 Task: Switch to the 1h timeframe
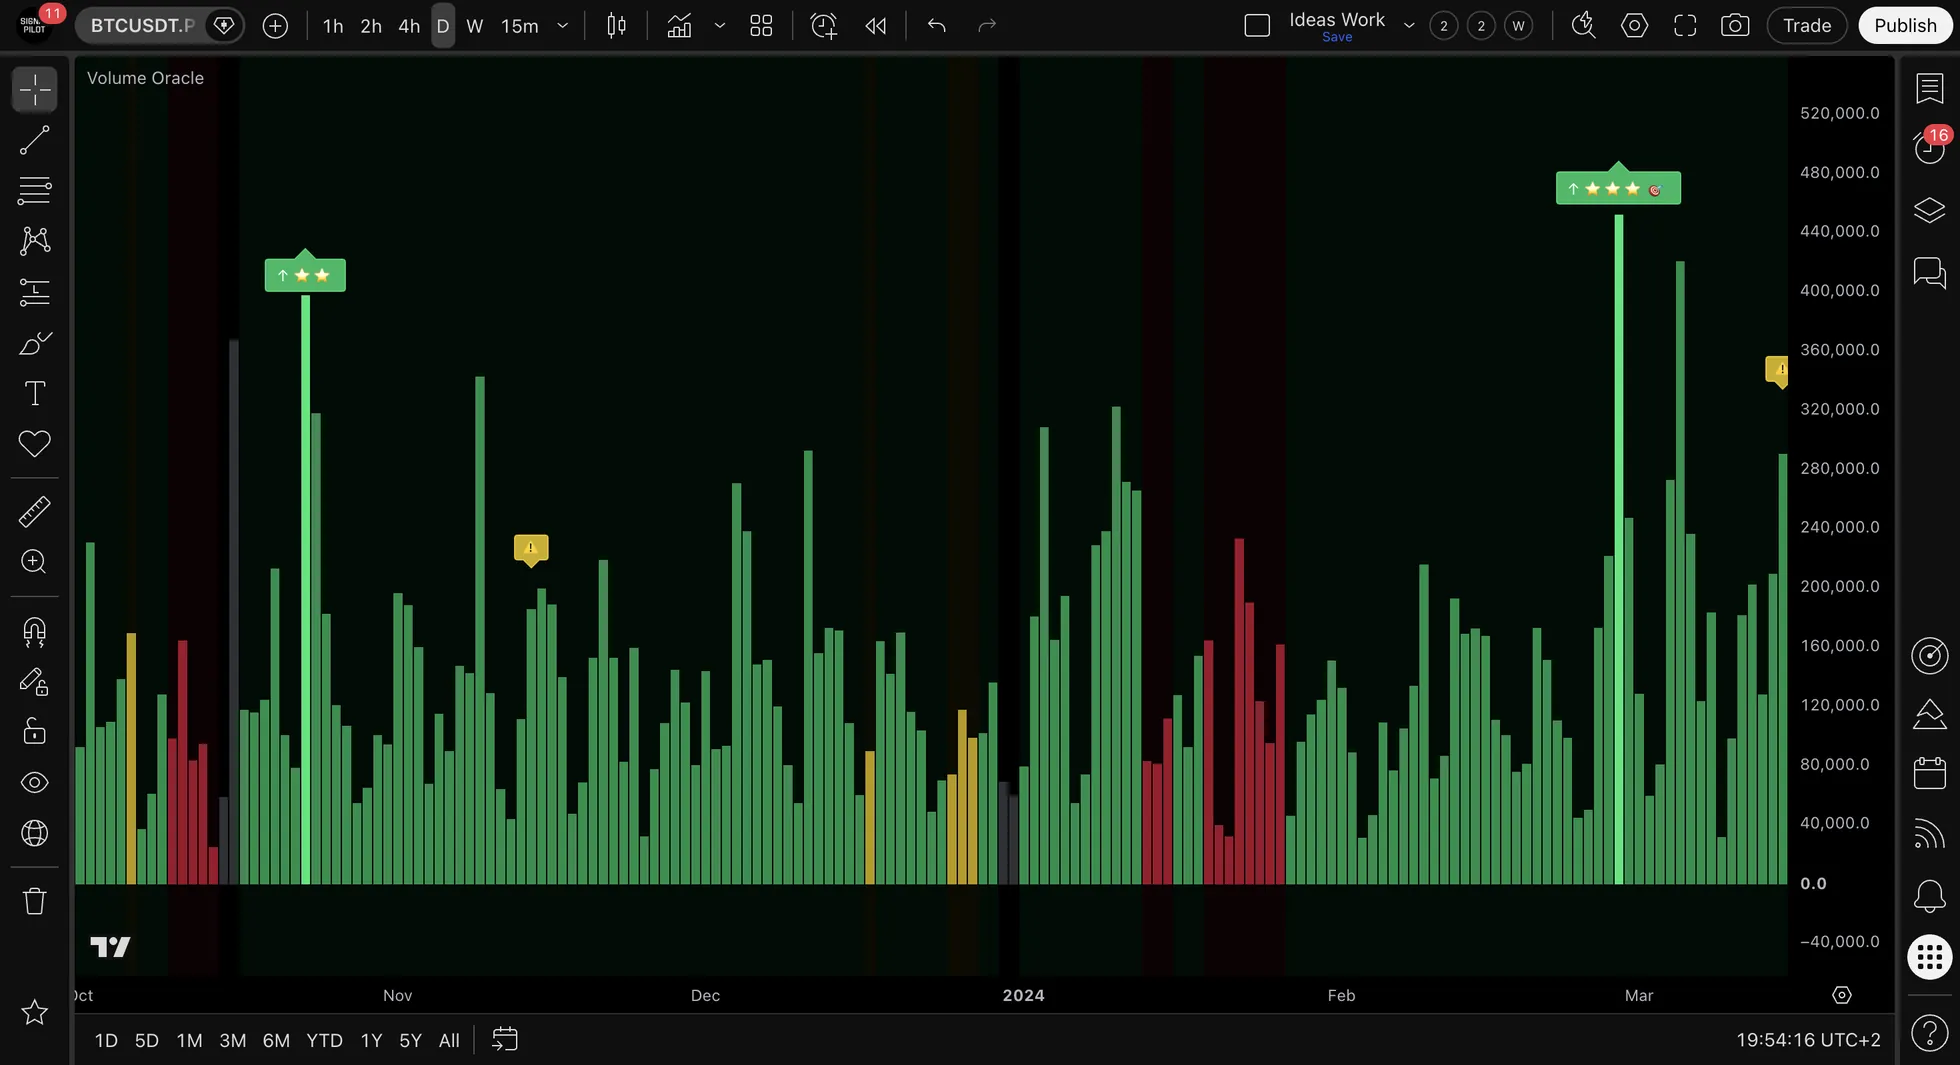pyautogui.click(x=333, y=26)
